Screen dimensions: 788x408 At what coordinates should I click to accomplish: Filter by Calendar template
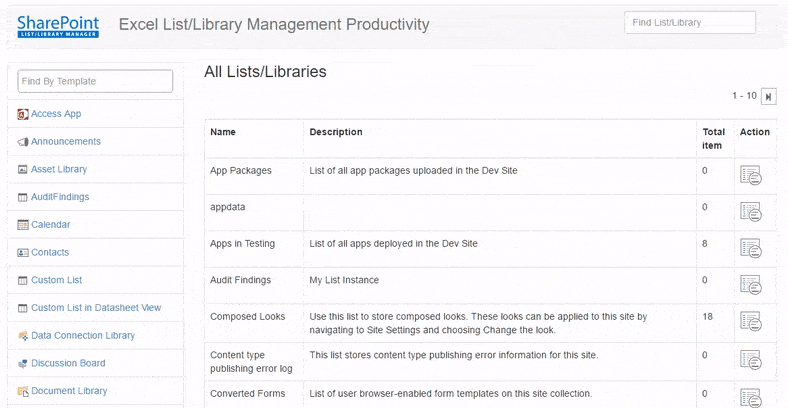click(x=50, y=225)
